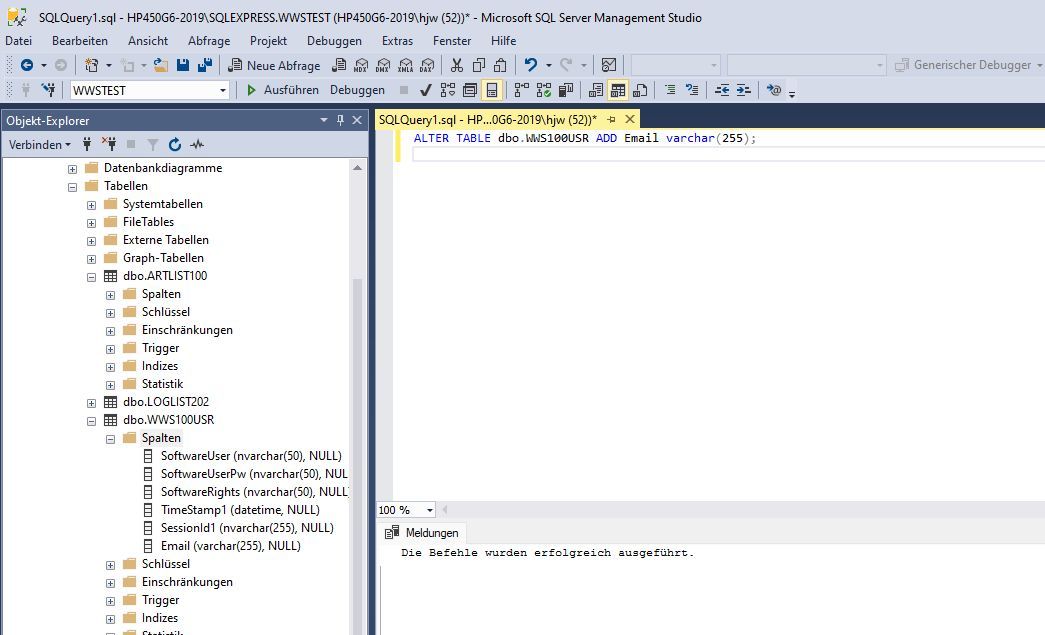Open the Fenster menu
This screenshot has height=635, width=1045.
click(x=452, y=41)
